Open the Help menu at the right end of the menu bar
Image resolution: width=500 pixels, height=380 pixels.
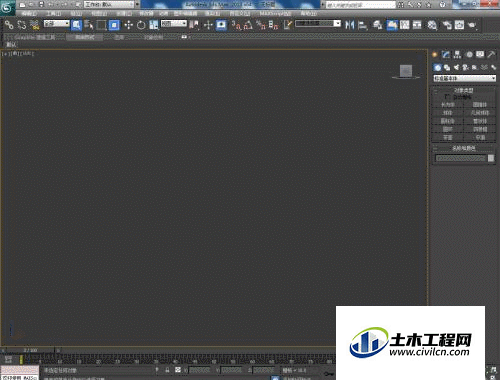309,14
